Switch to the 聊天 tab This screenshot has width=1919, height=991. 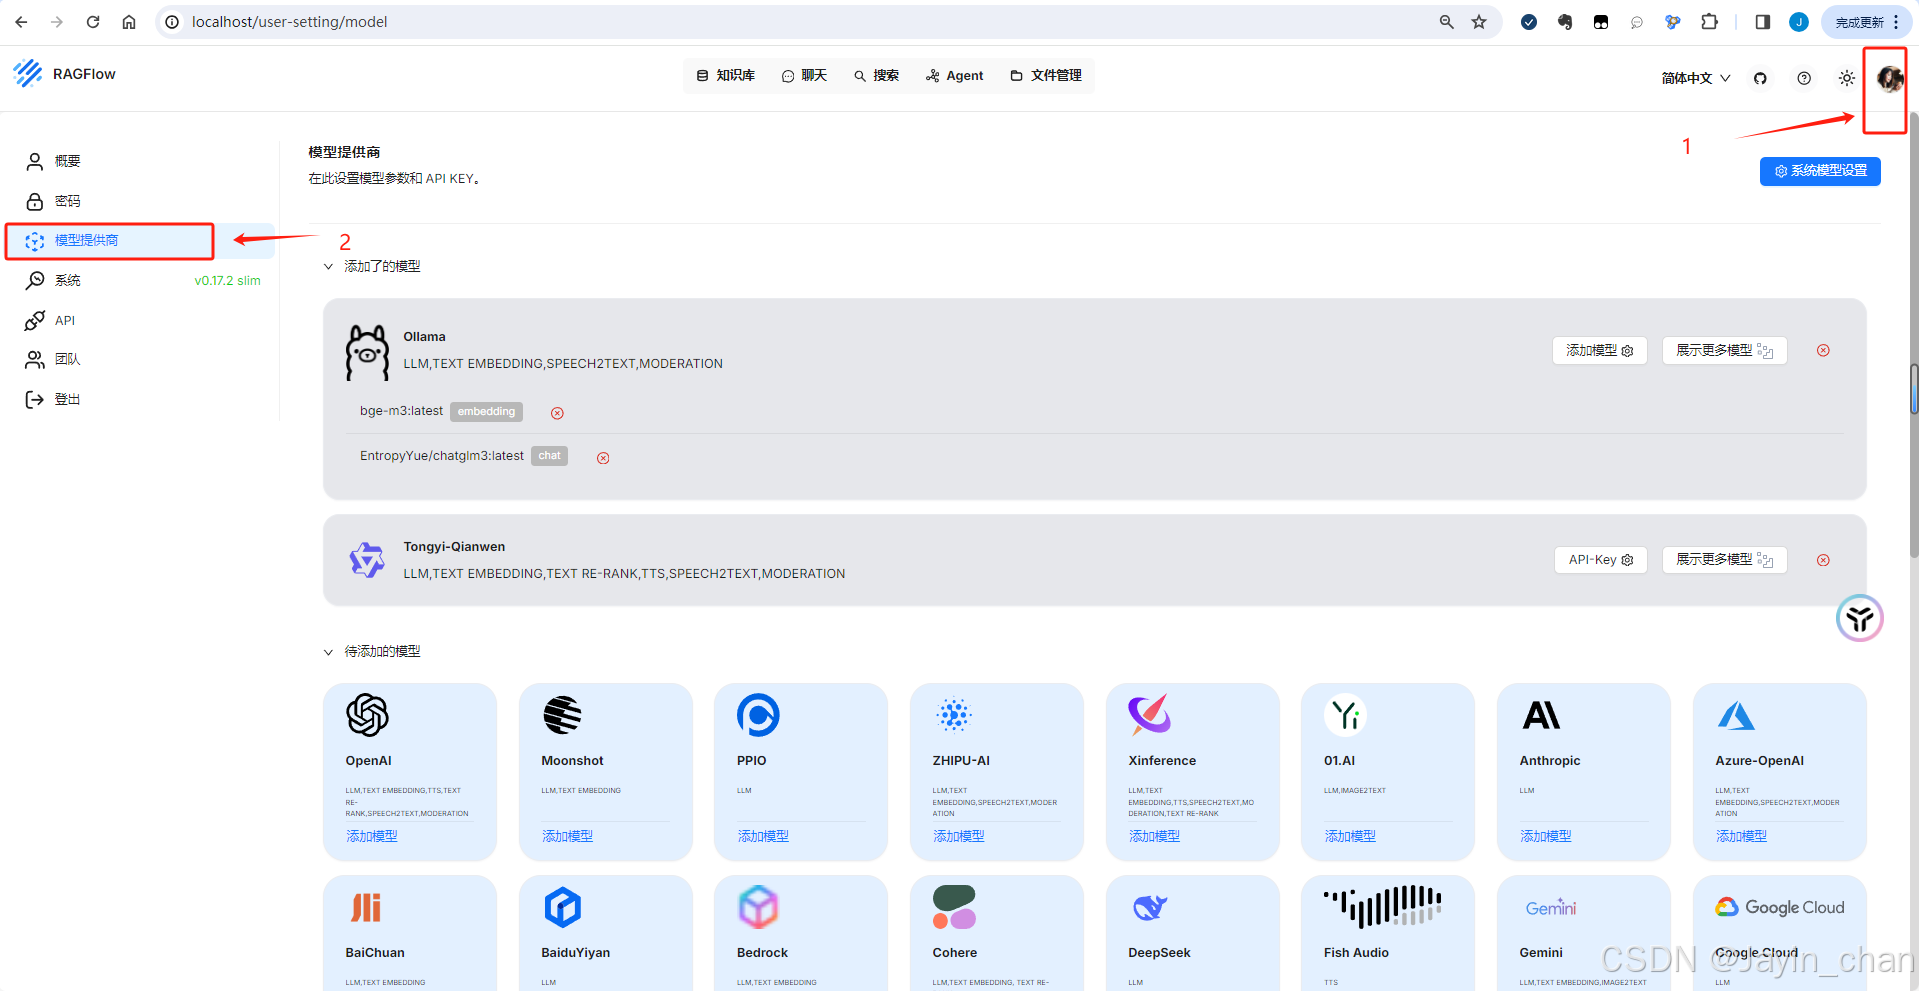click(x=805, y=75)
